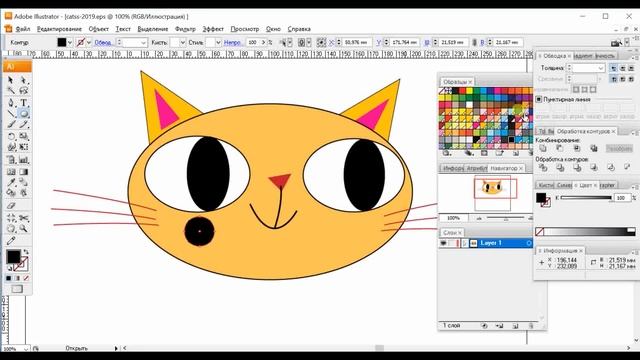Image resolution: width=640 pixels, height=360 pixels.
Task: Open the Справка menu
Action: coord(299,29)
